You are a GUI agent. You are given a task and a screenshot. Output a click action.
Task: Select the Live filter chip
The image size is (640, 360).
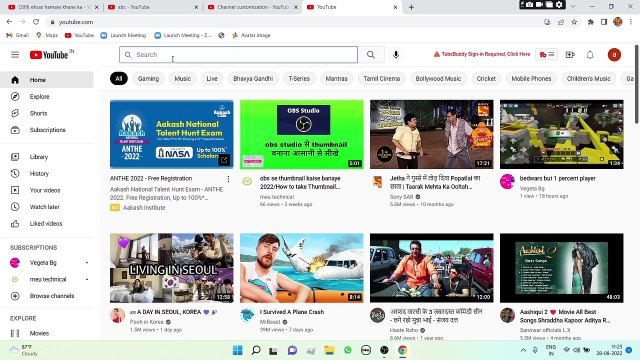212,78
